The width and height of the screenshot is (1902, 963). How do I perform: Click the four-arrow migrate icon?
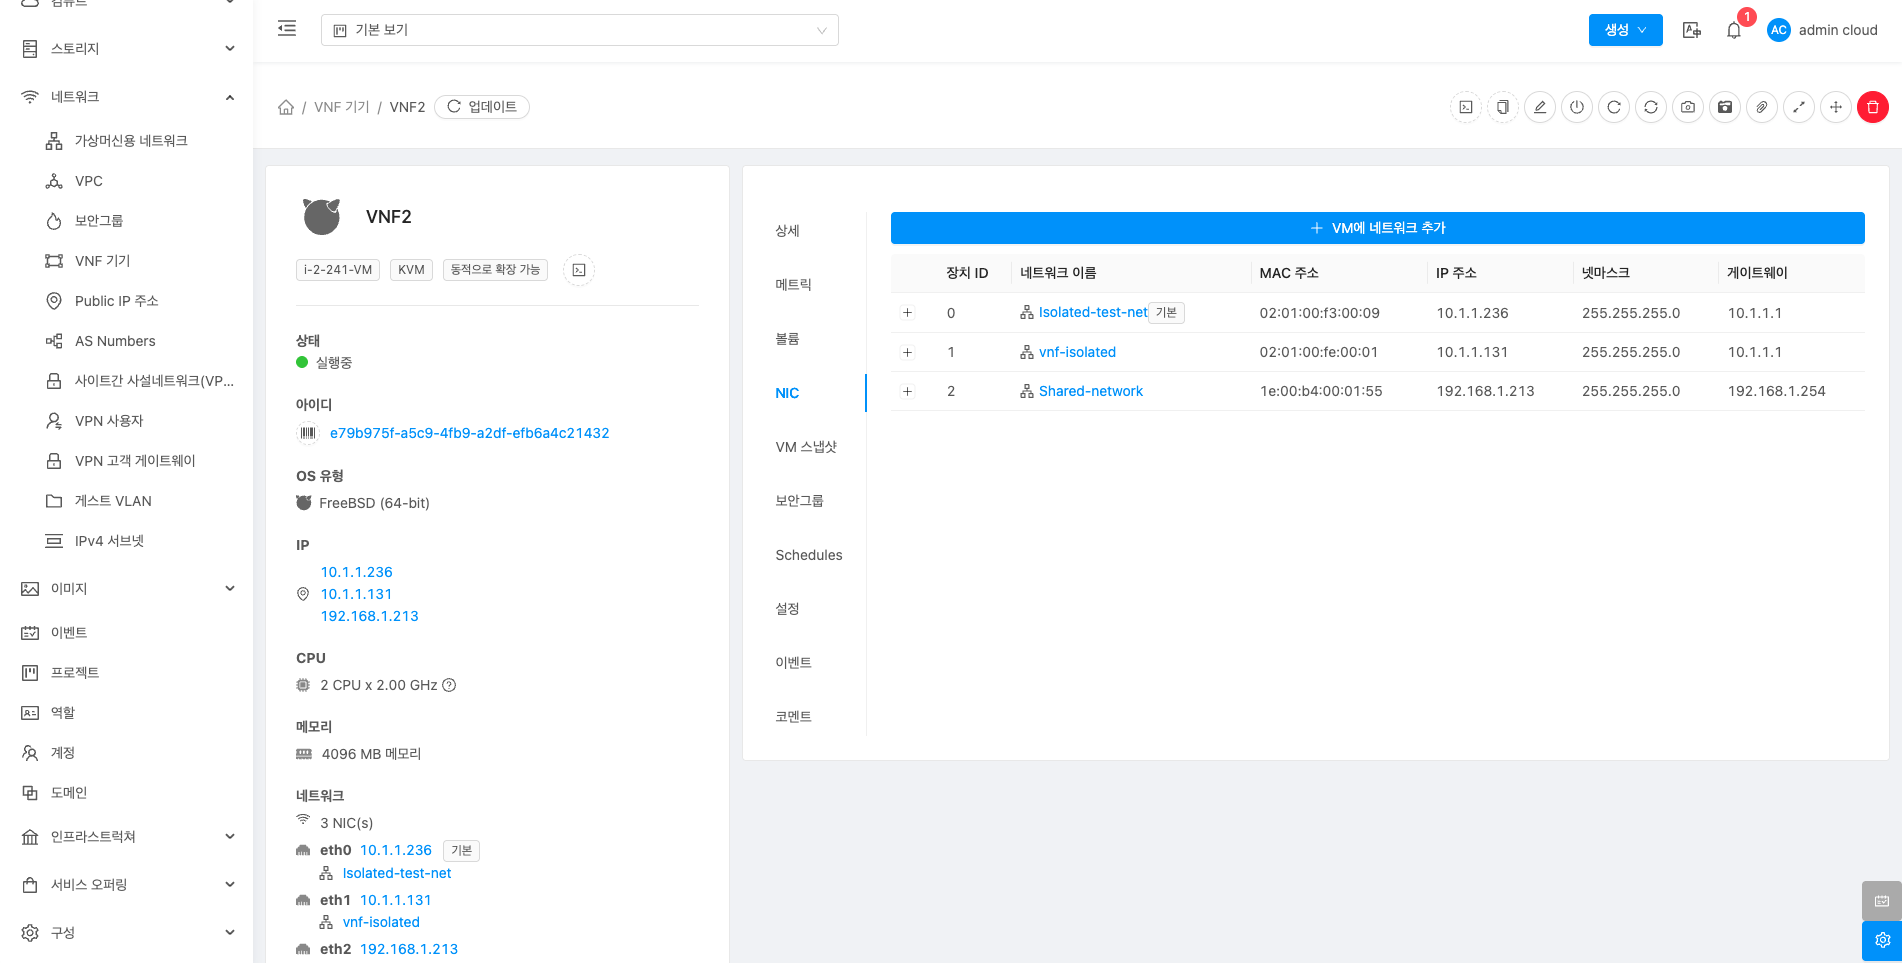(1836, 107)
